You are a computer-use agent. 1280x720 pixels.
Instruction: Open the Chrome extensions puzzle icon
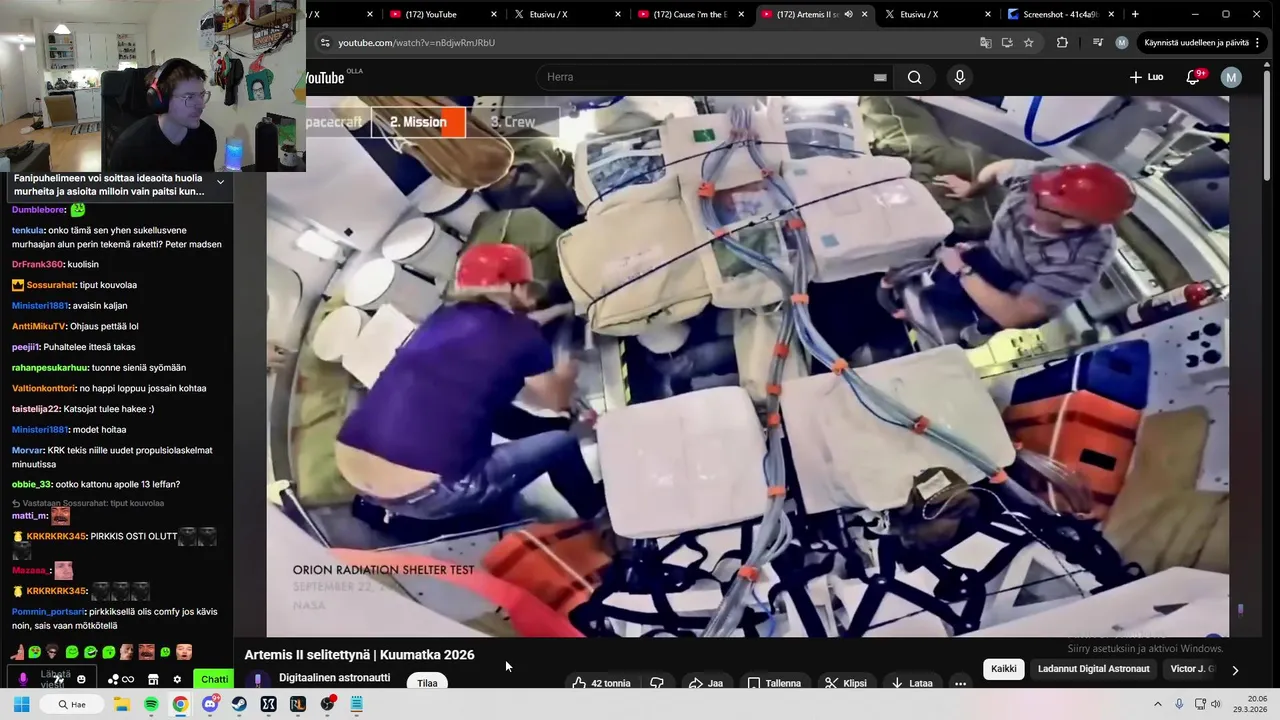(1062, 43)
